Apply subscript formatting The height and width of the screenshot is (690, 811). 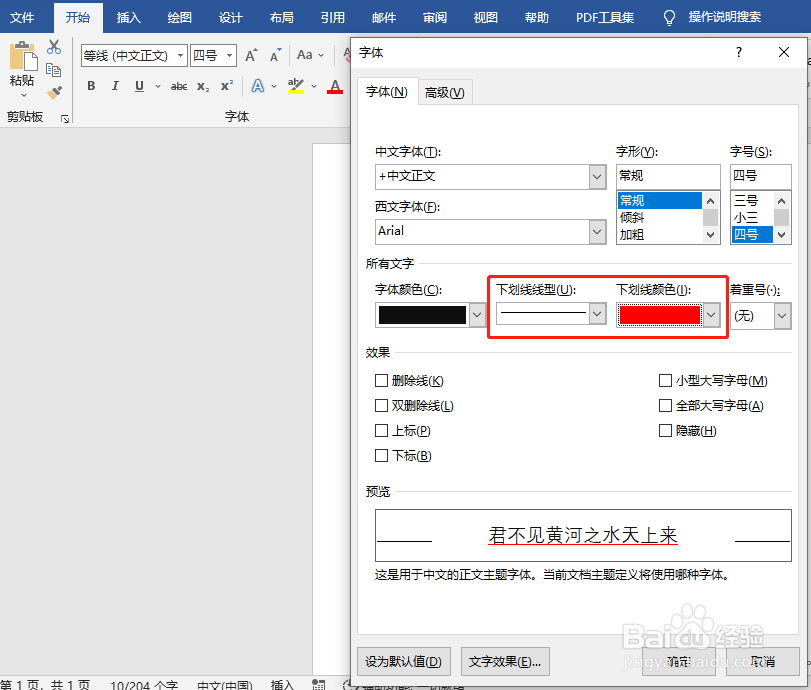[x=203, y=86]
